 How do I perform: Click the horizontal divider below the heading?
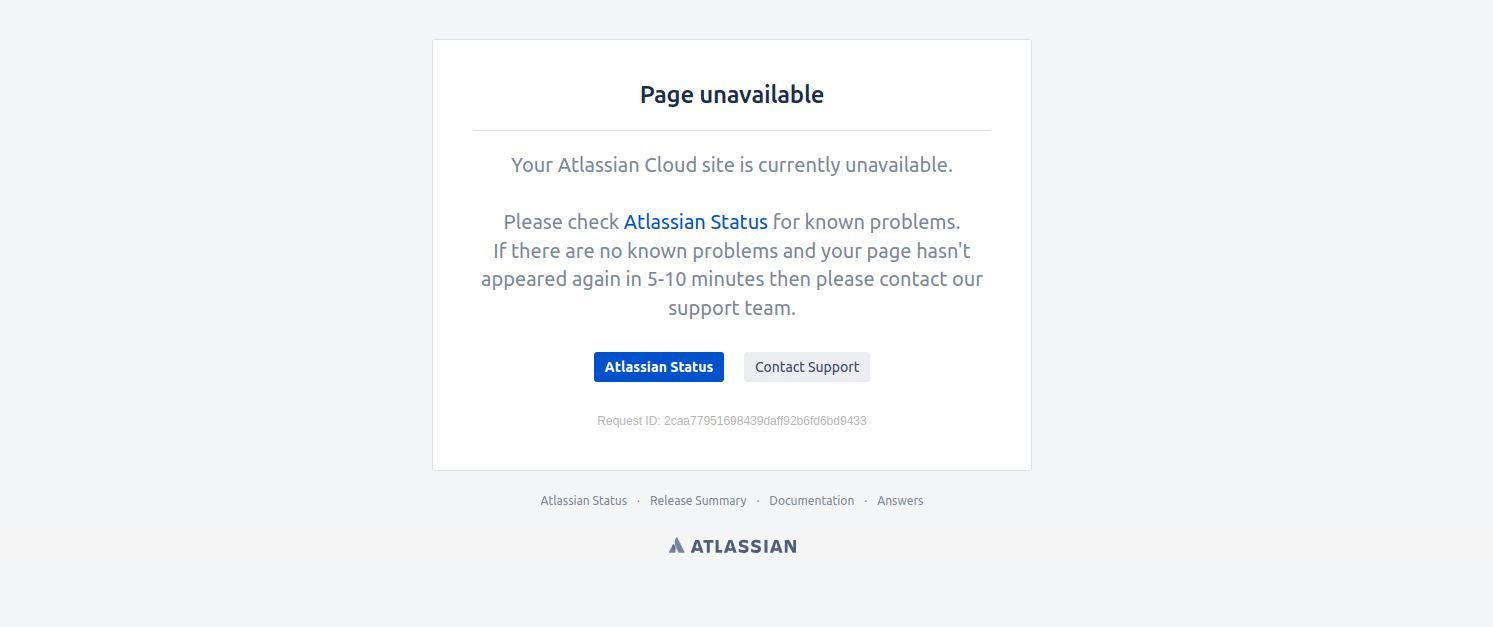[x=732, y=130]
